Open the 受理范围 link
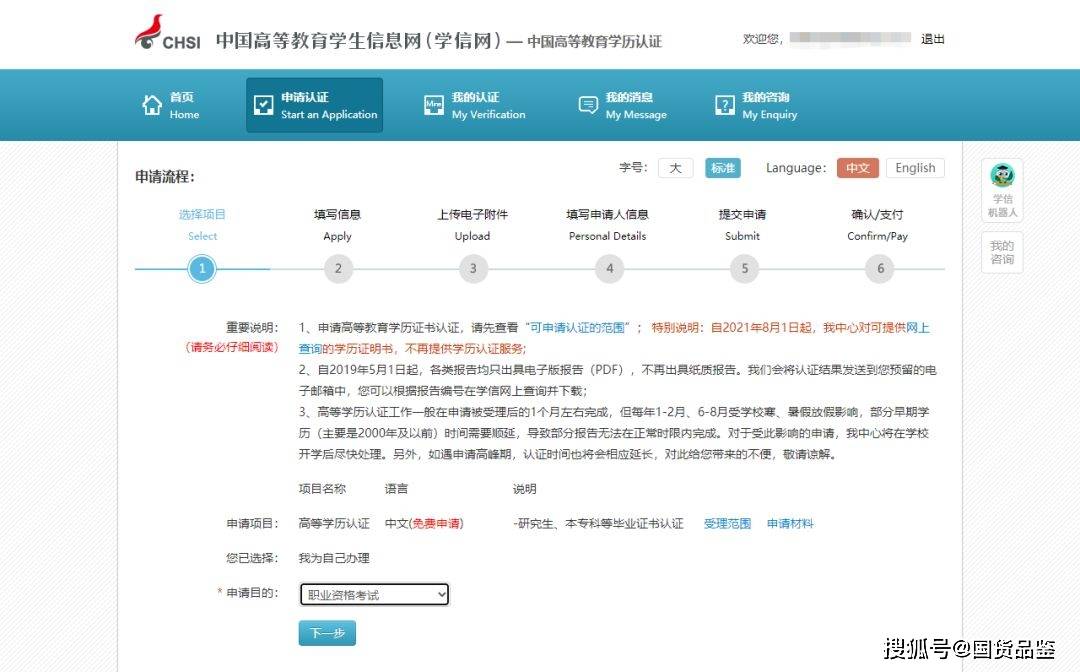The image size is (1080, 672). pos(727,523)
